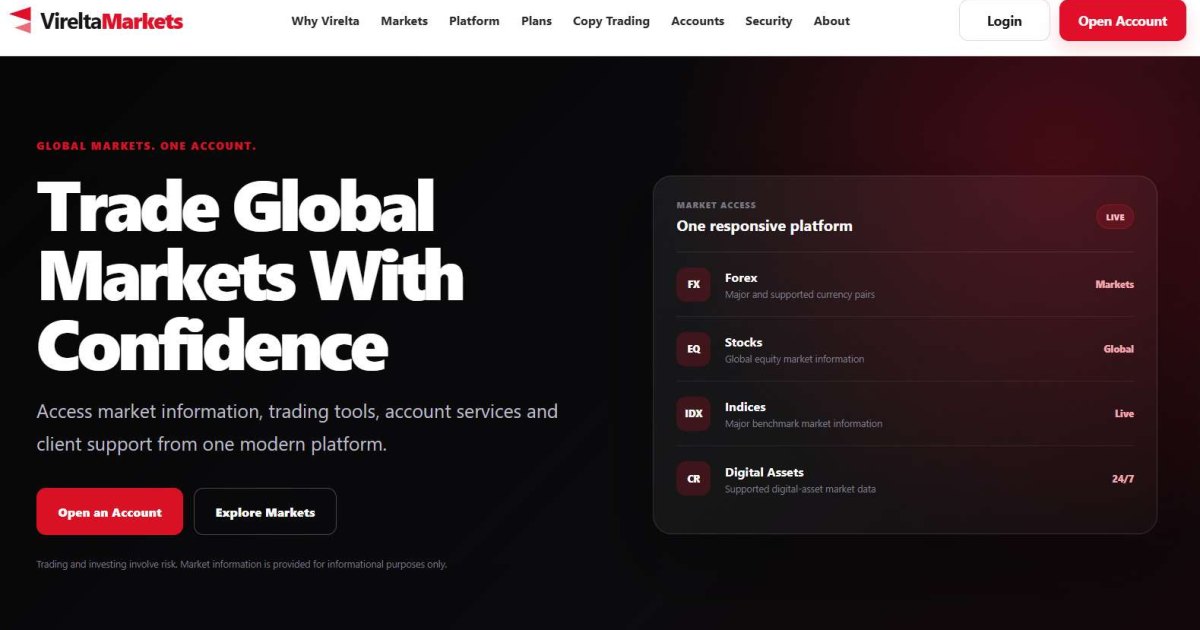Click 'Supported digital-asset market data' text
Image resolution: width=1200 pixels, height=630 pixels.
[800, 489]
